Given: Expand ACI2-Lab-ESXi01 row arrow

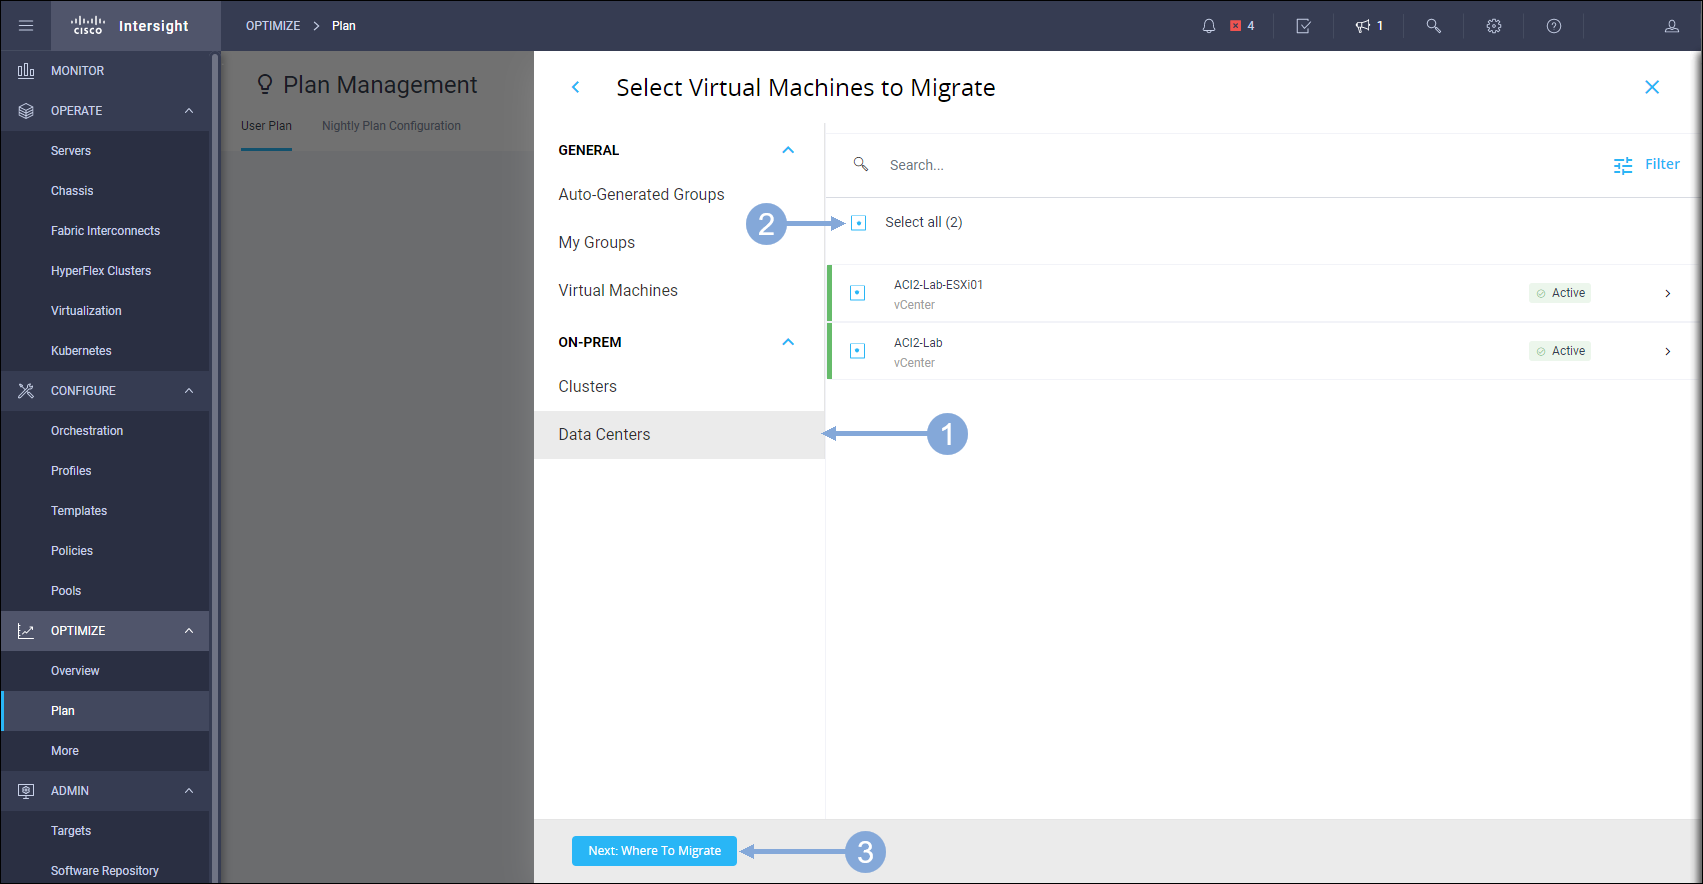Looking at the screenshot, I should click(1668, 293).
